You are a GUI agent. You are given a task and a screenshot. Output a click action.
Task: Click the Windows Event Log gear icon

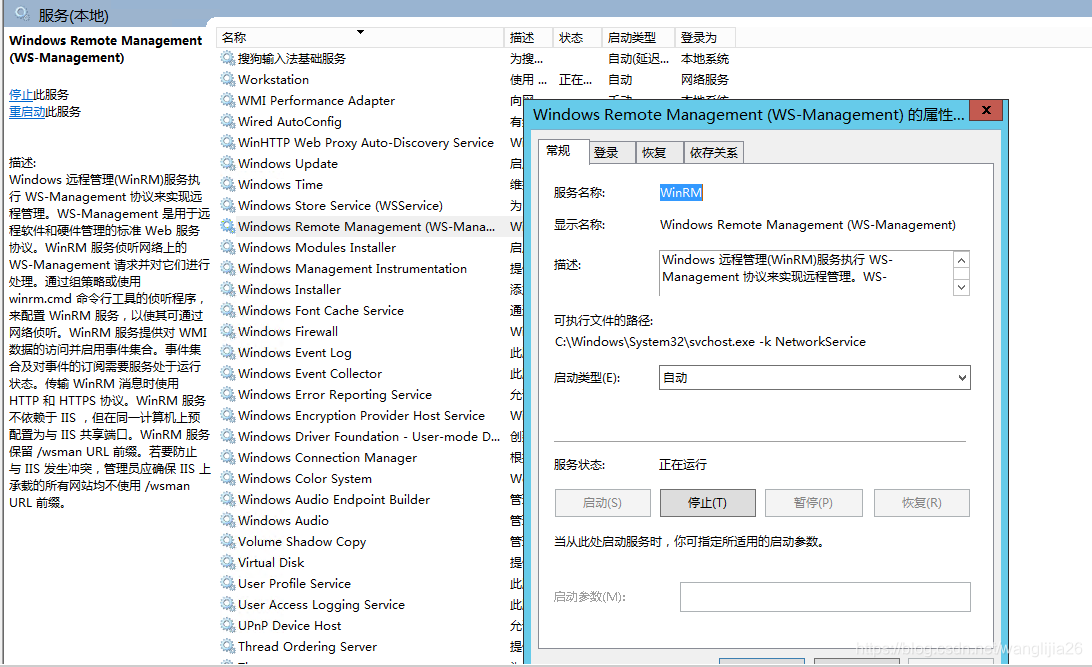[x=228, y=352]
